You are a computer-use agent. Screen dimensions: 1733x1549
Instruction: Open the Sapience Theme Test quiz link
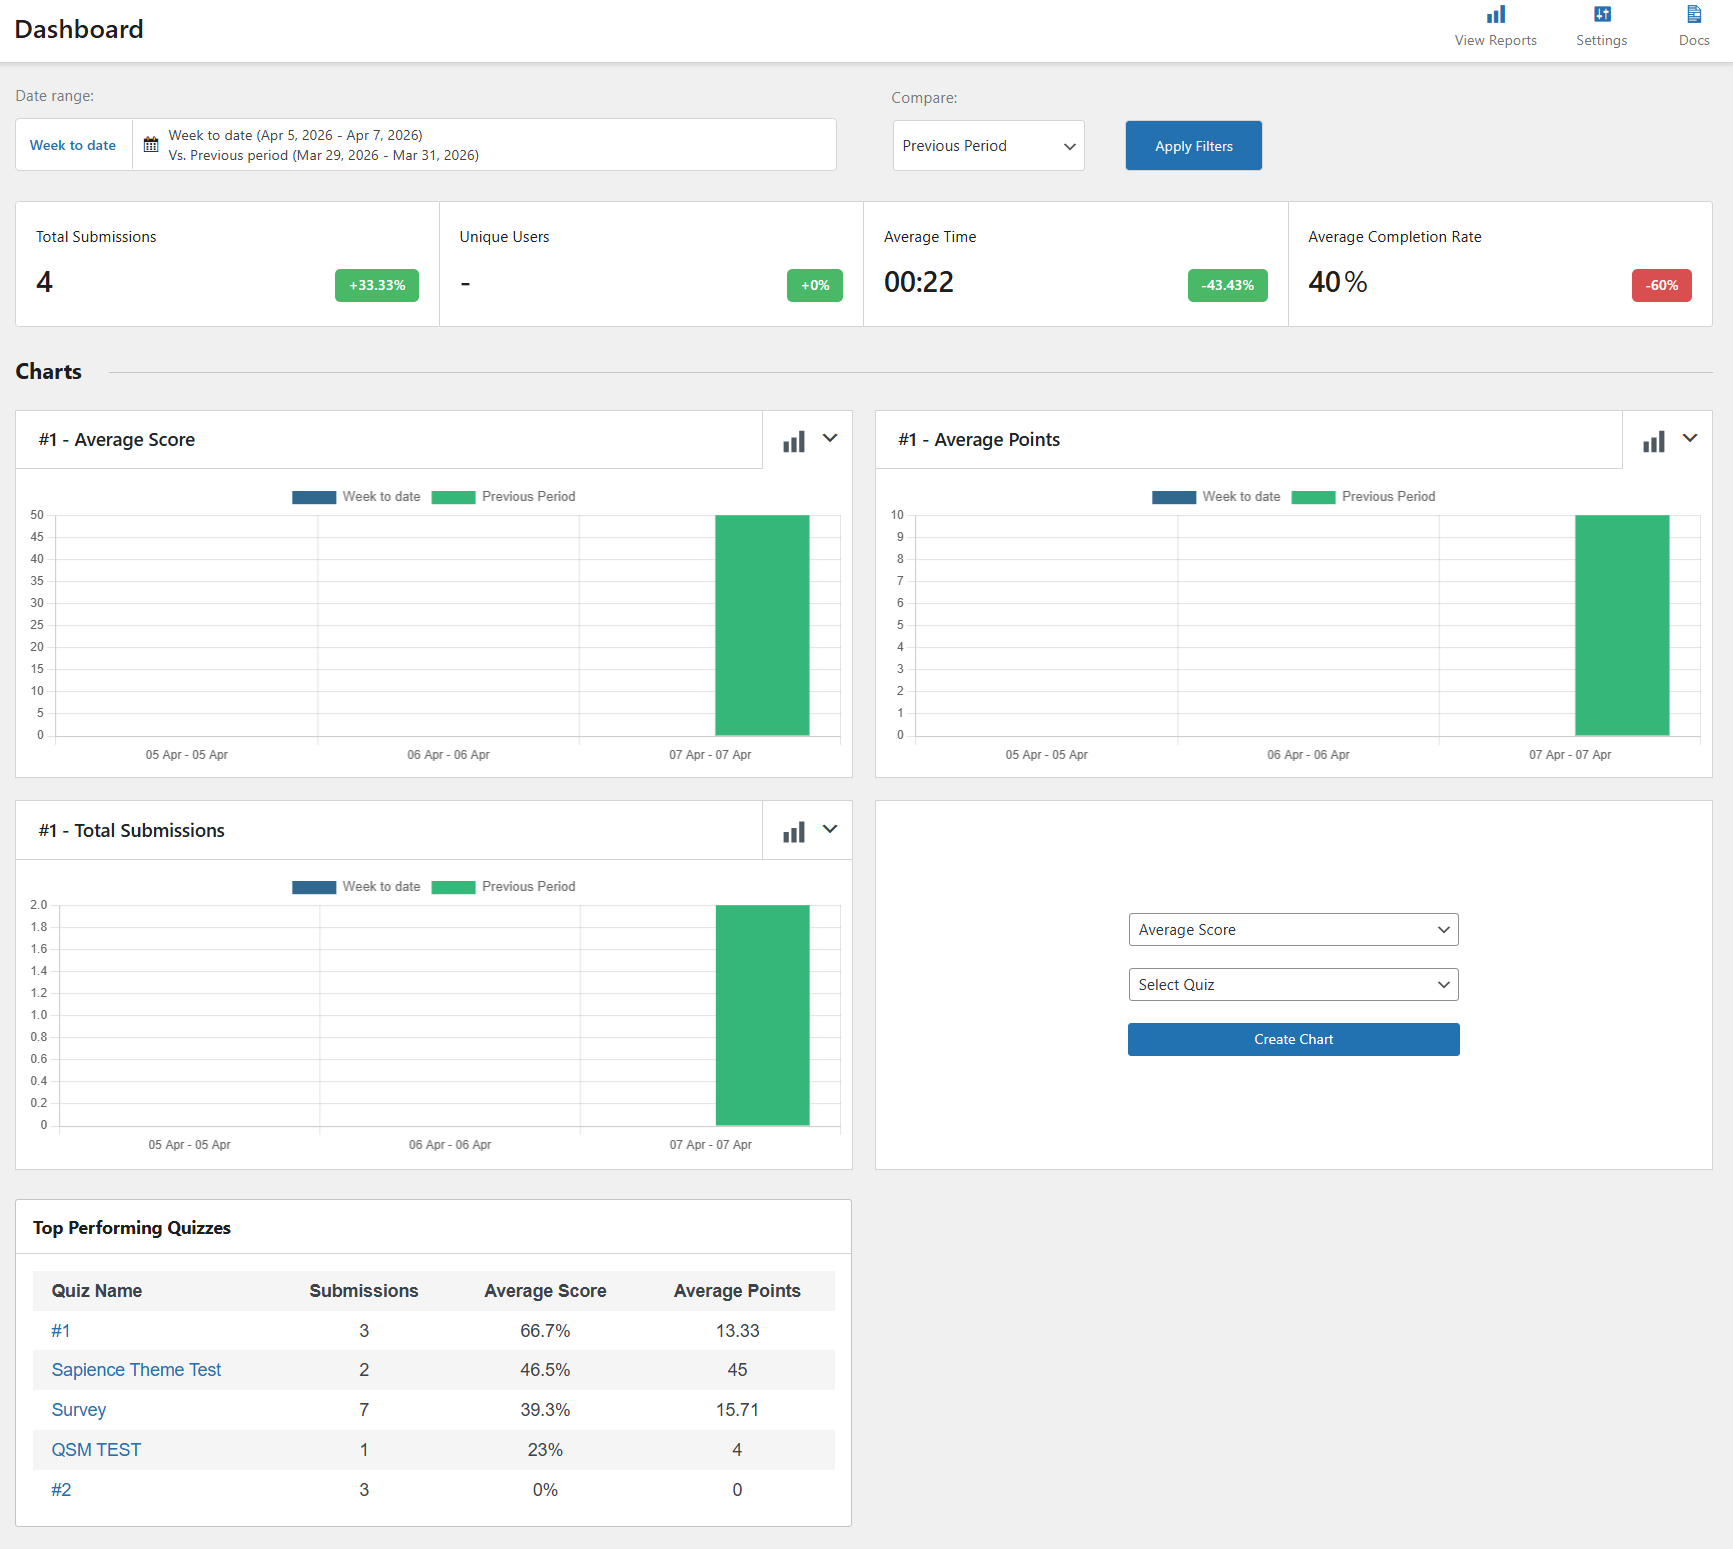tap(136, 1369)
